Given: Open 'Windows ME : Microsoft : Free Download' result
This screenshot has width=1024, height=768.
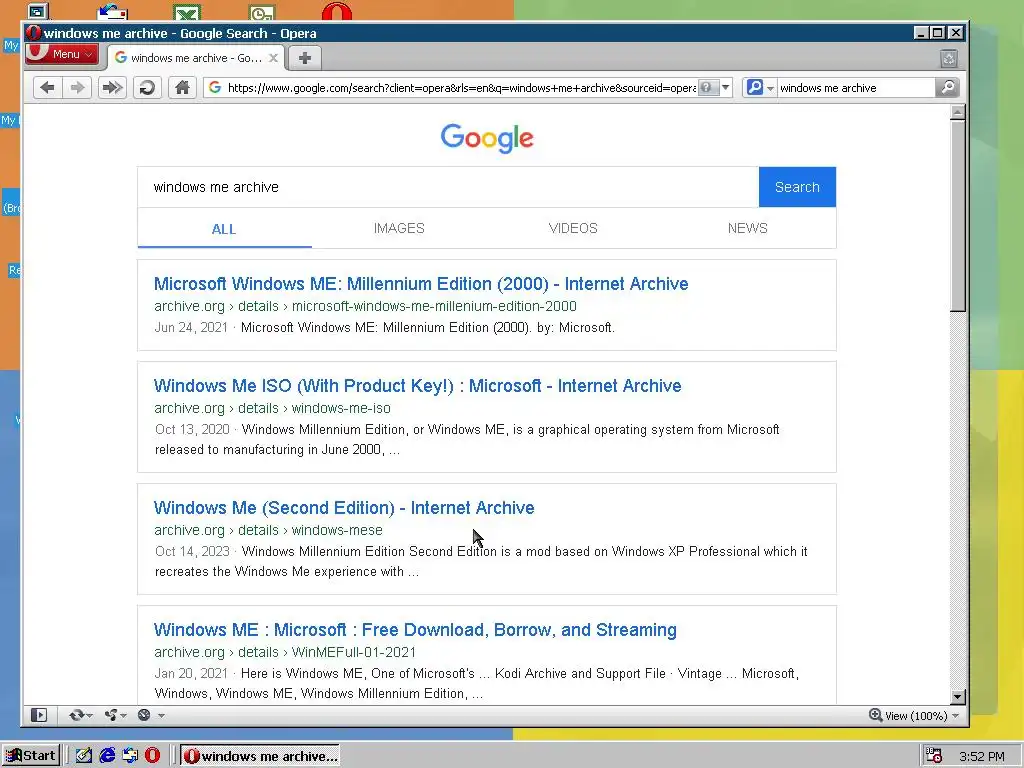Looking at the screenshot, I should [415, 630].
